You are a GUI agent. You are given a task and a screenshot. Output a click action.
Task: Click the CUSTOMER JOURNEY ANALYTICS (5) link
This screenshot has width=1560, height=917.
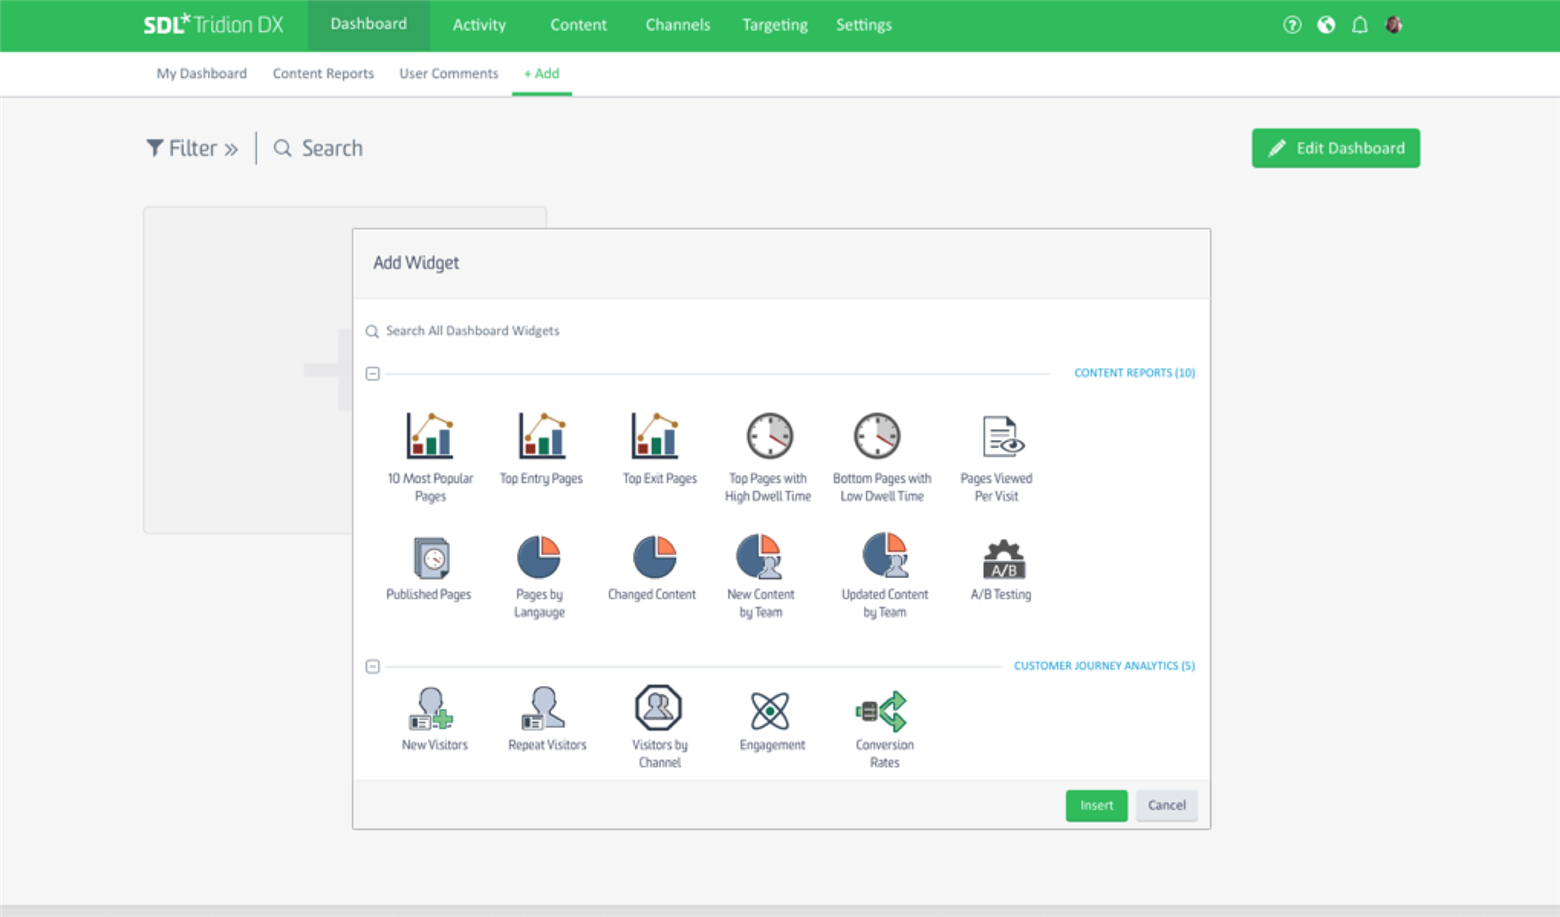point(1104,666)
